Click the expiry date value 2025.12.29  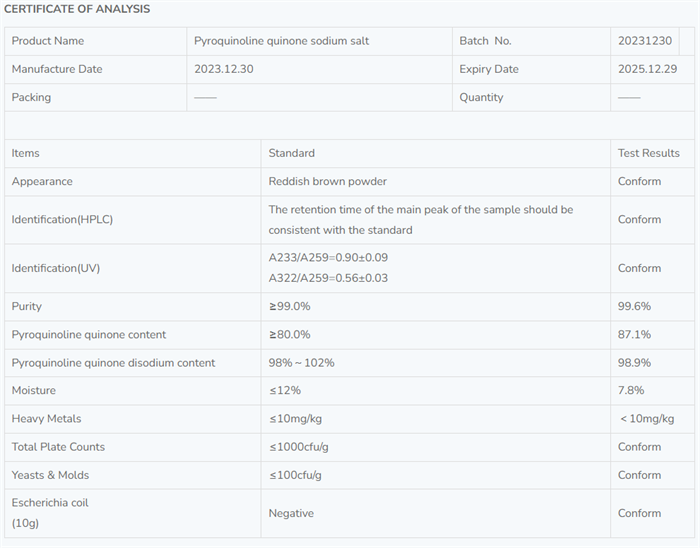coord(648,69)
